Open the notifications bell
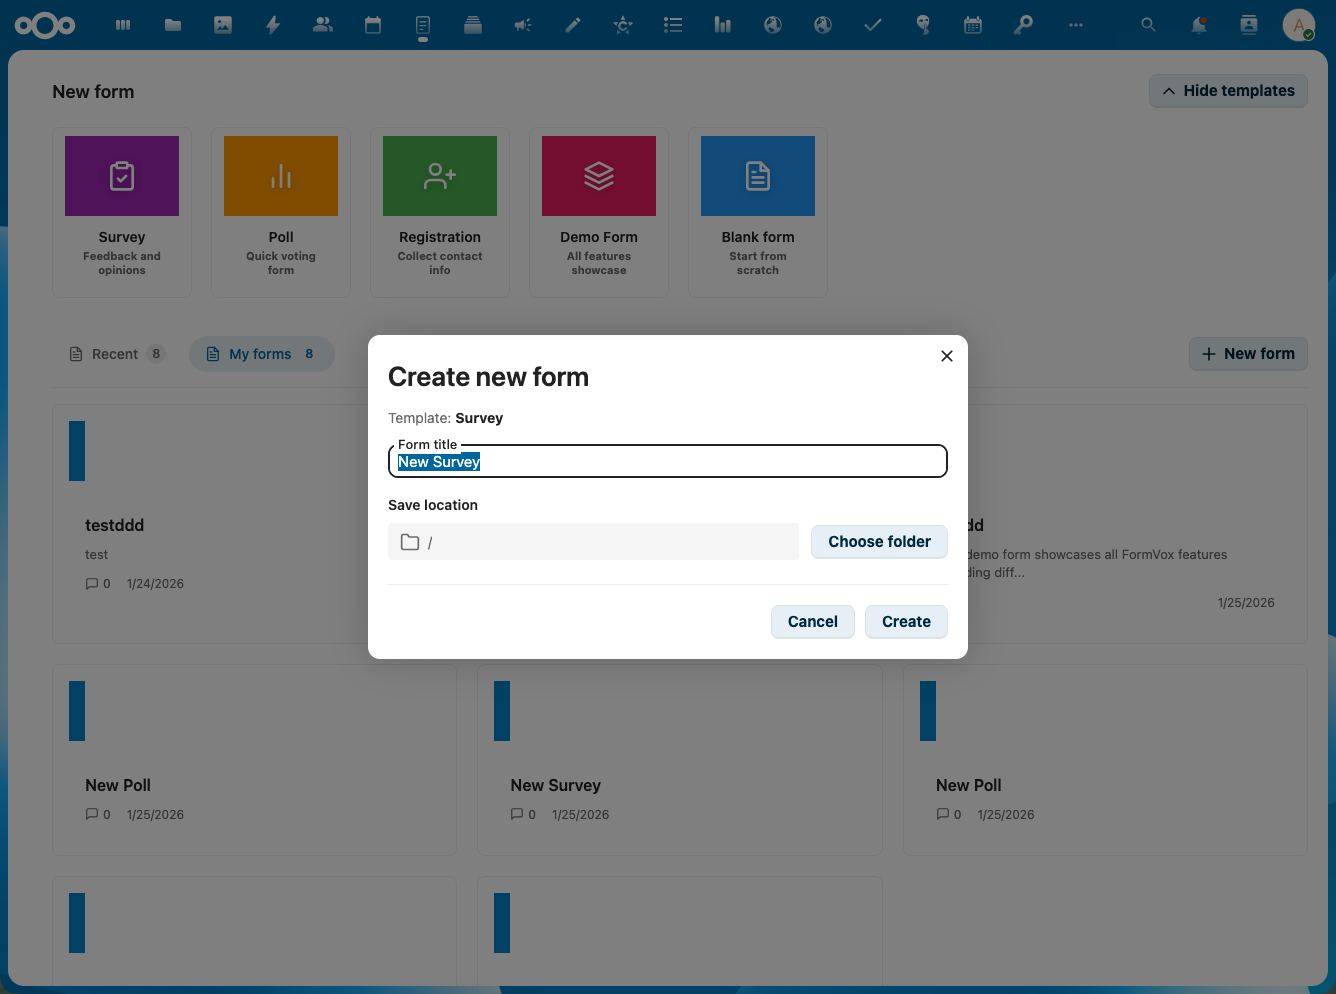 [x=1198, y=25]
